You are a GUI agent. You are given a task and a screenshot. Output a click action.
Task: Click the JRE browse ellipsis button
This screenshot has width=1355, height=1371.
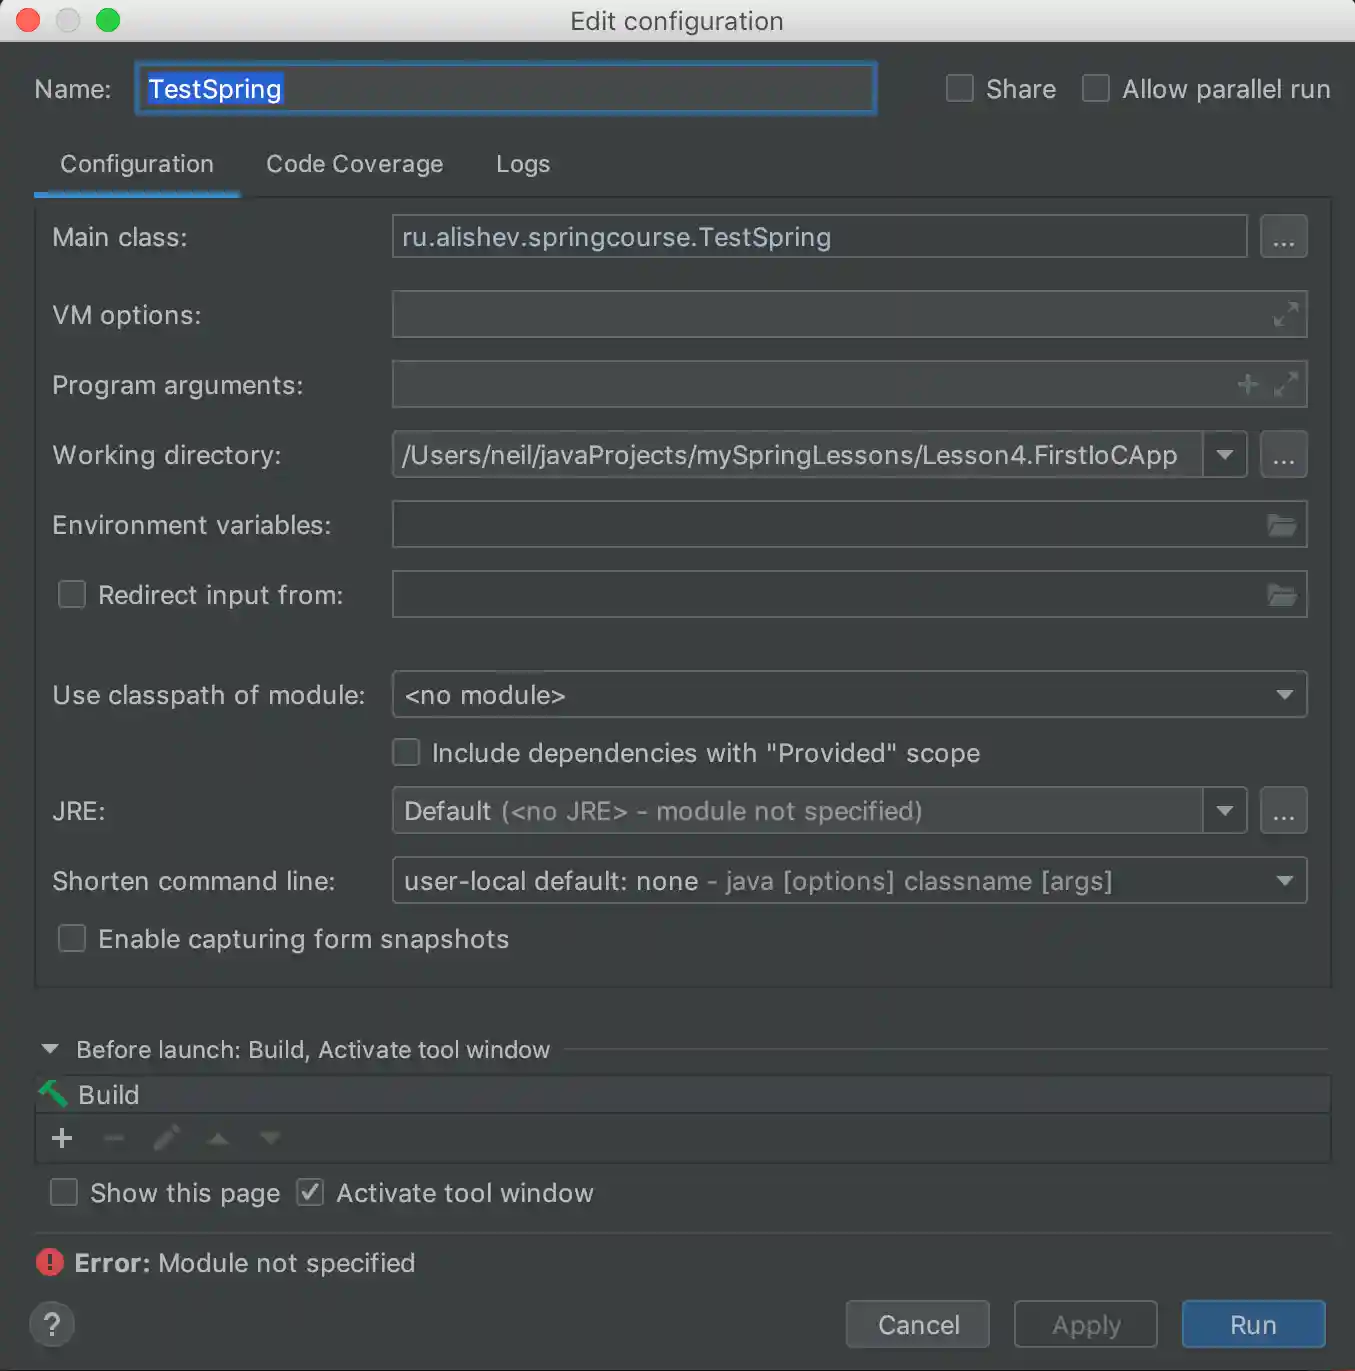[x=1283, y=811]
